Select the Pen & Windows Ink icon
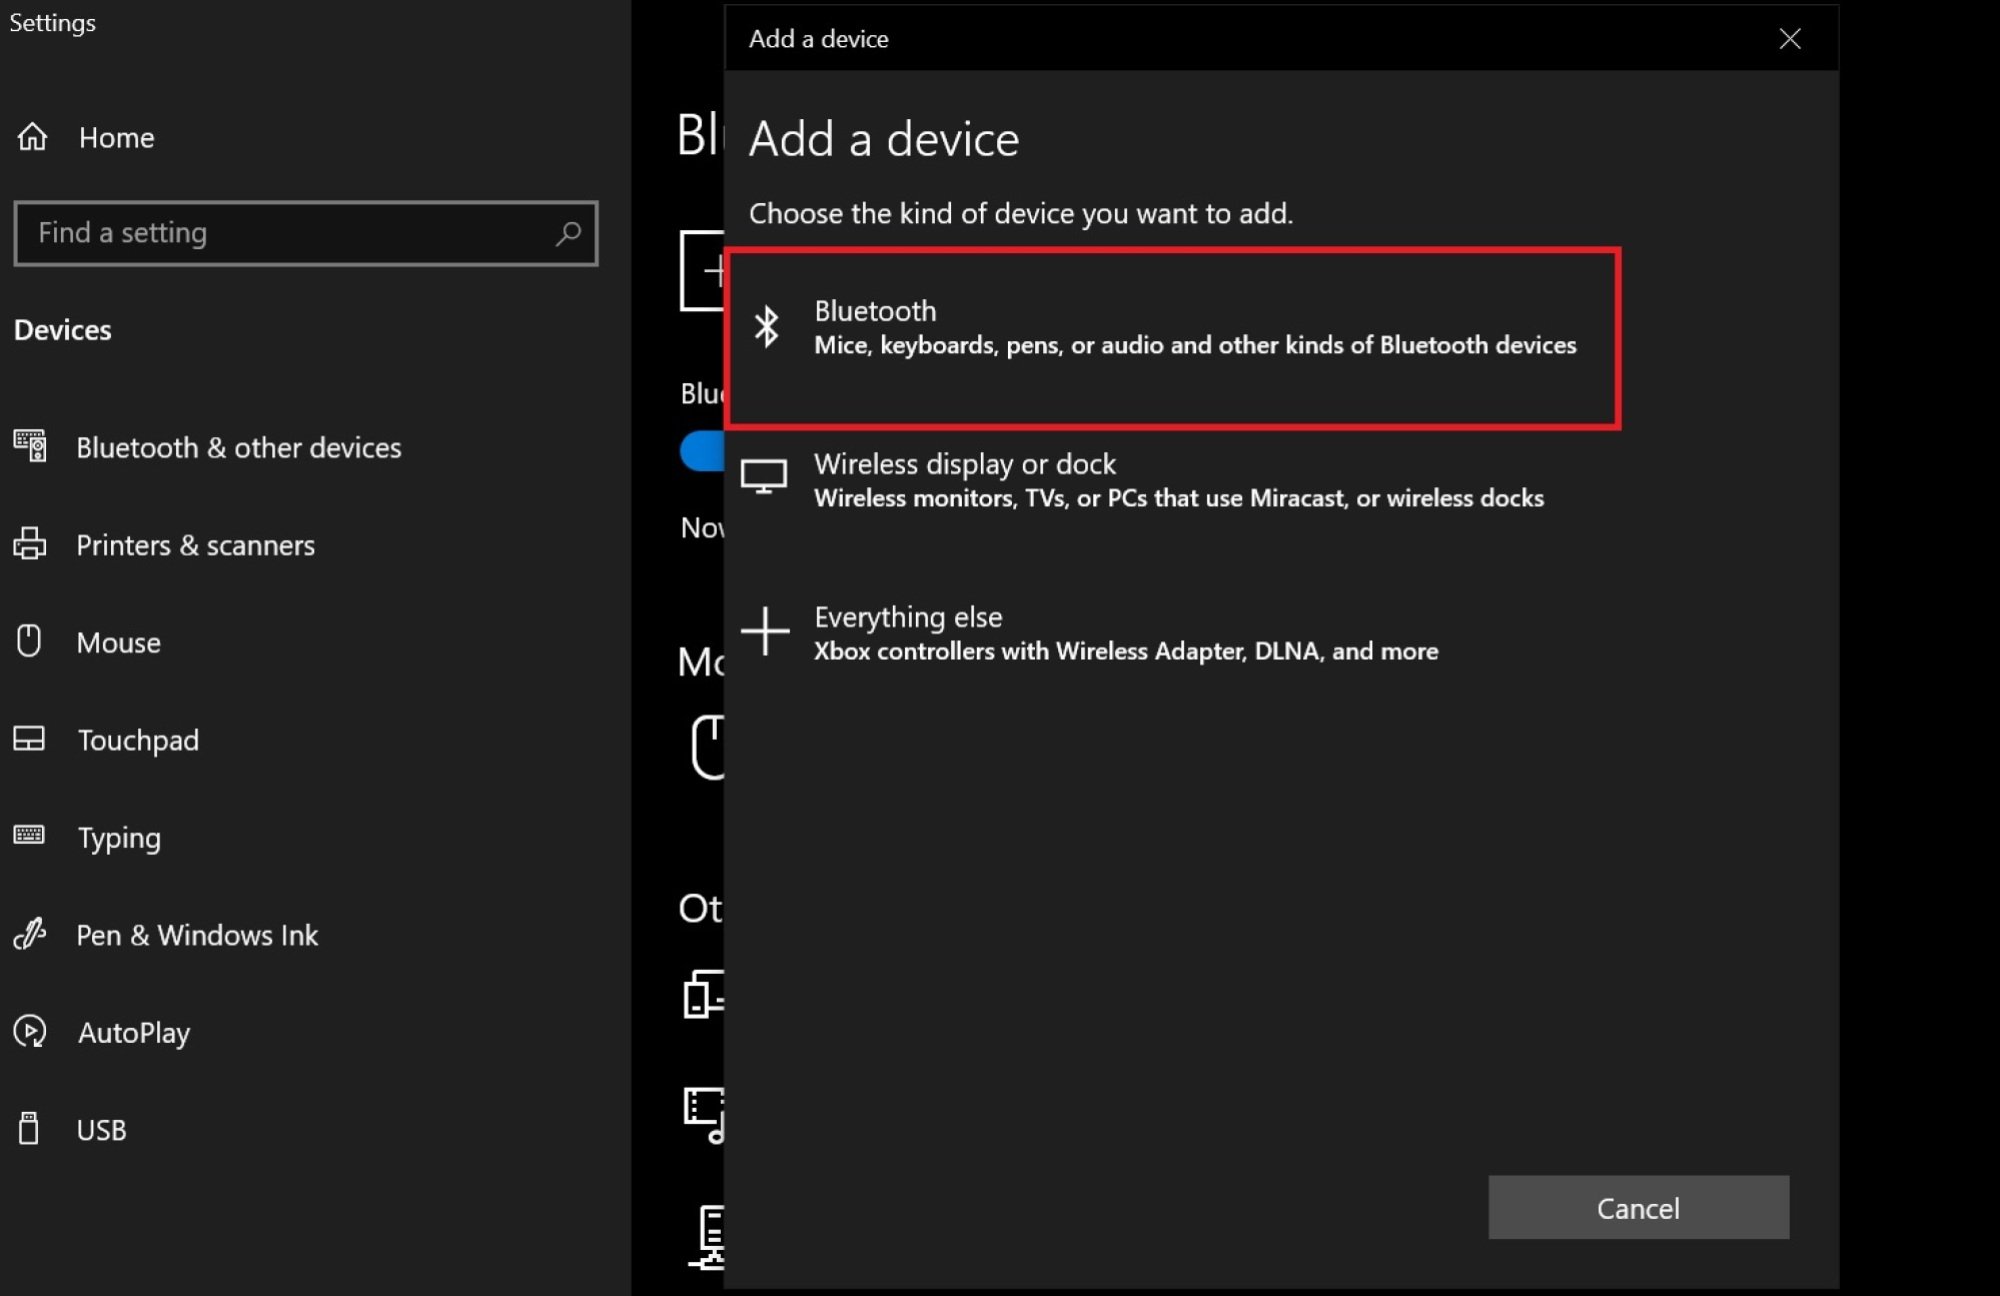 click(x=30, y=934)
